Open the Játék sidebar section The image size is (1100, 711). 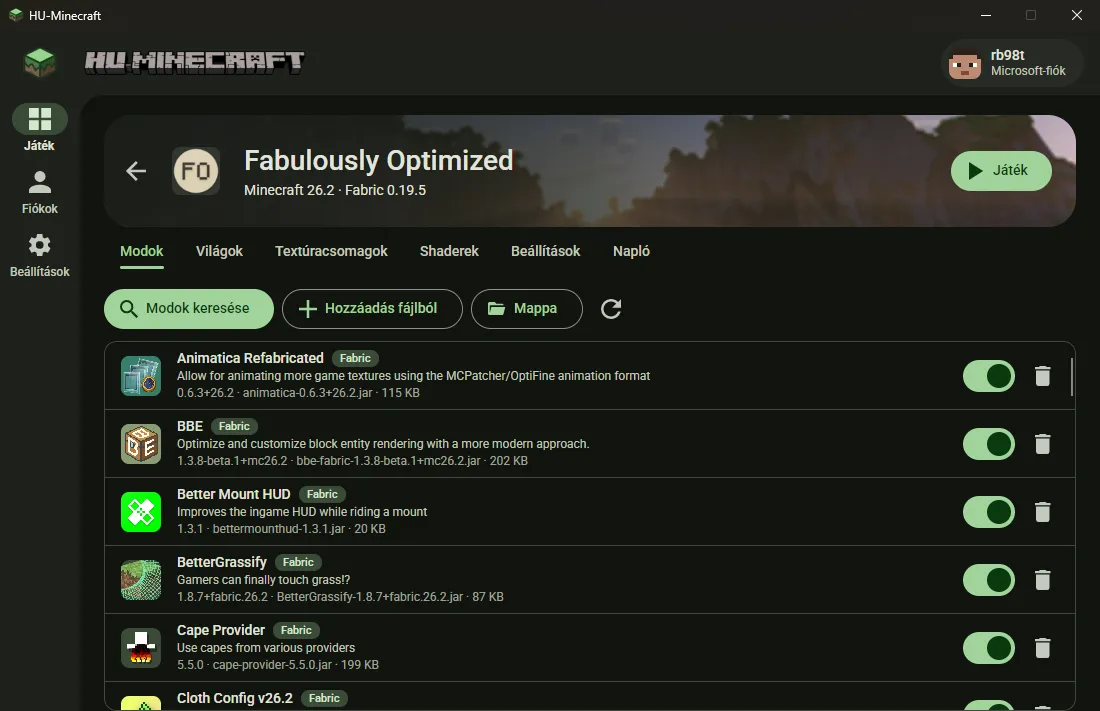pyautogui.click(x=39, y=128)
